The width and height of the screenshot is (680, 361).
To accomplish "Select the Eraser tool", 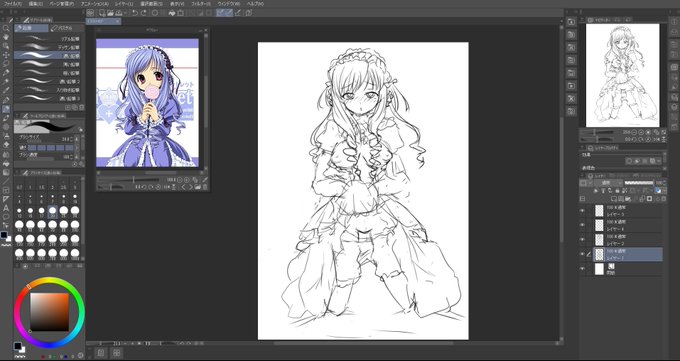I will (6, 145).
